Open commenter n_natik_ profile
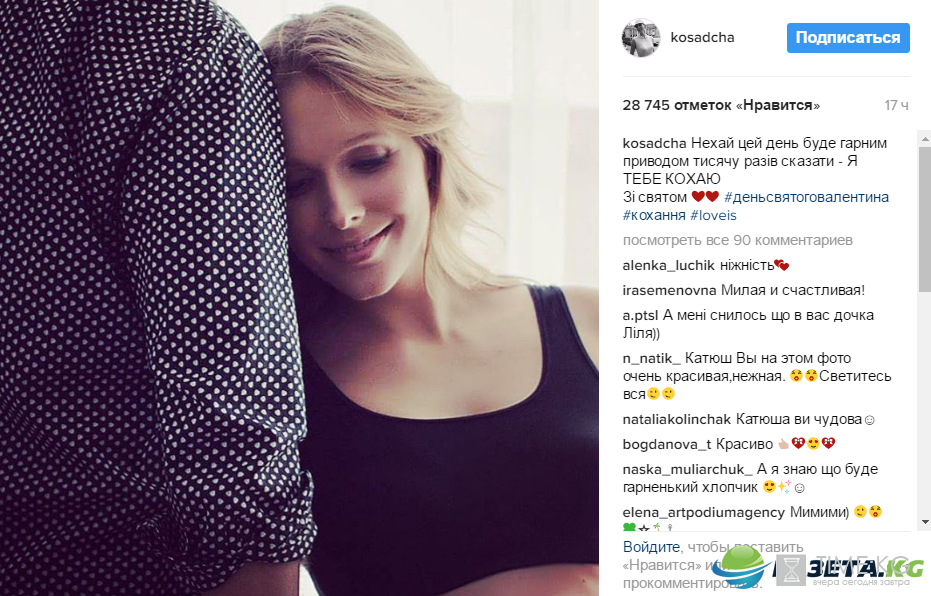Image resolution: width=931 pixels, height=596 pixels. (651, 358)
